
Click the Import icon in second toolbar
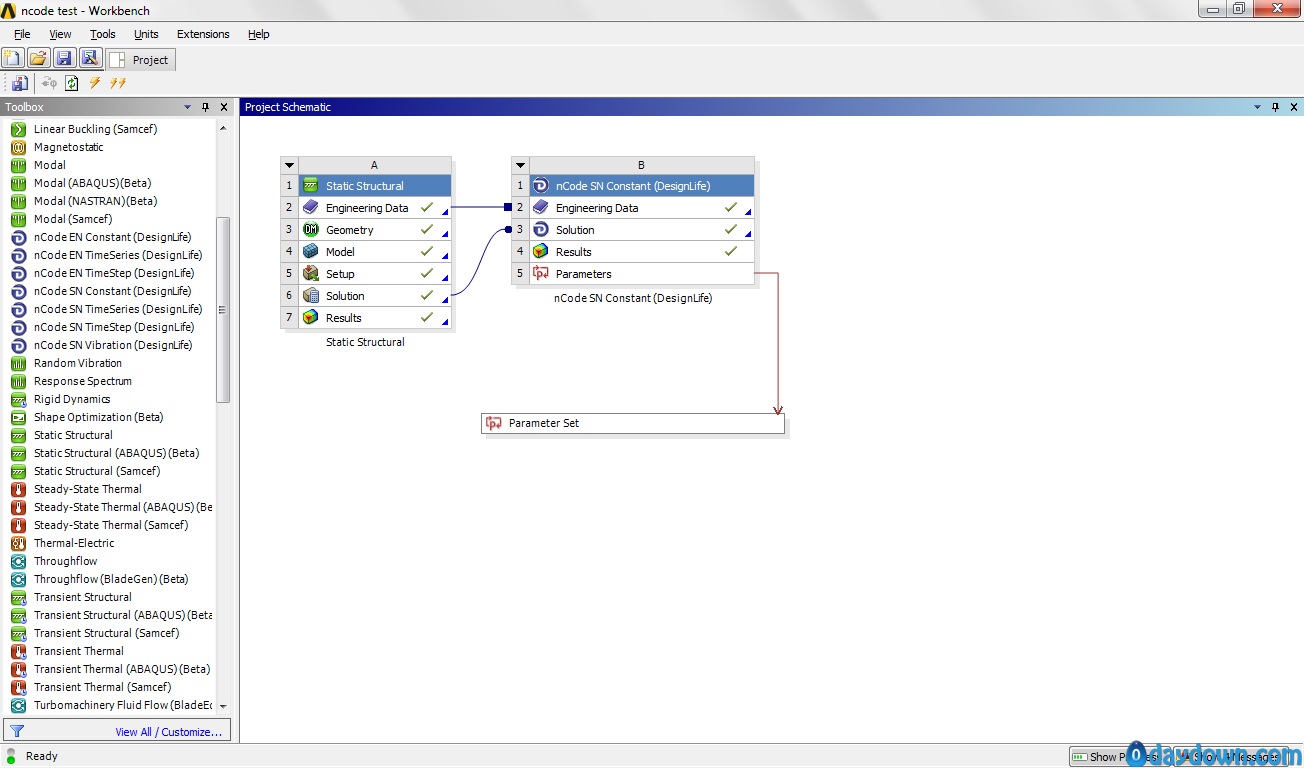pyautogui.click(x=19, y=83)
